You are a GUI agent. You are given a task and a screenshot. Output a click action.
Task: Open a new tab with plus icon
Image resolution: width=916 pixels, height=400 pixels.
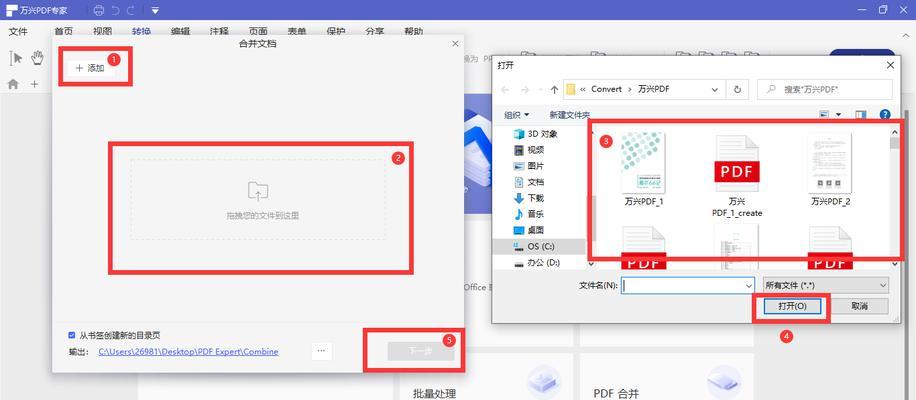[x=34, y=84]
